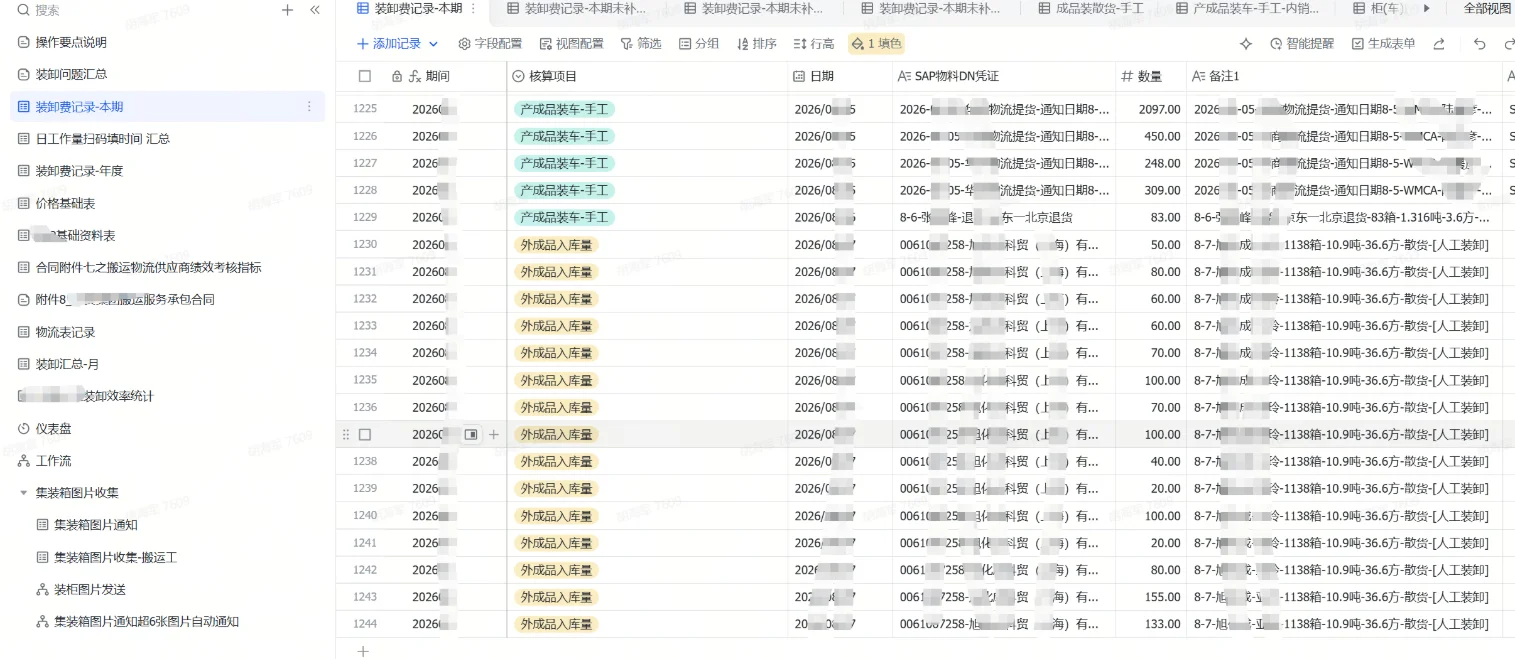Open the 筛选 filter tool
This screenshot has width=1515, height=659.
point(641,44)
